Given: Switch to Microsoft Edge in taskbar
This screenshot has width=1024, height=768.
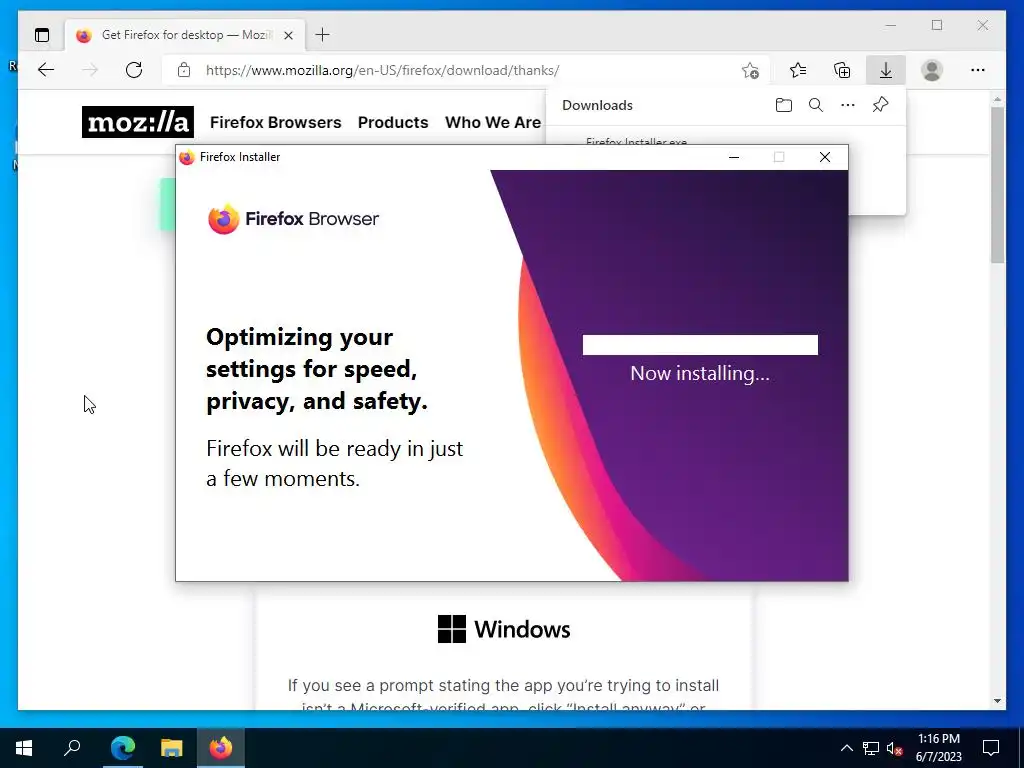Looking at the screenshot, I should [123, 748].
